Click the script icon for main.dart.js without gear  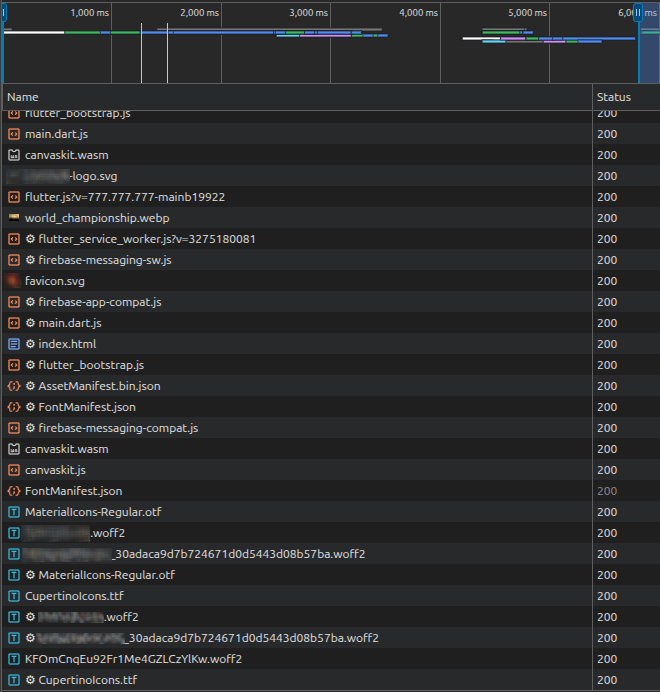point(14,134)
